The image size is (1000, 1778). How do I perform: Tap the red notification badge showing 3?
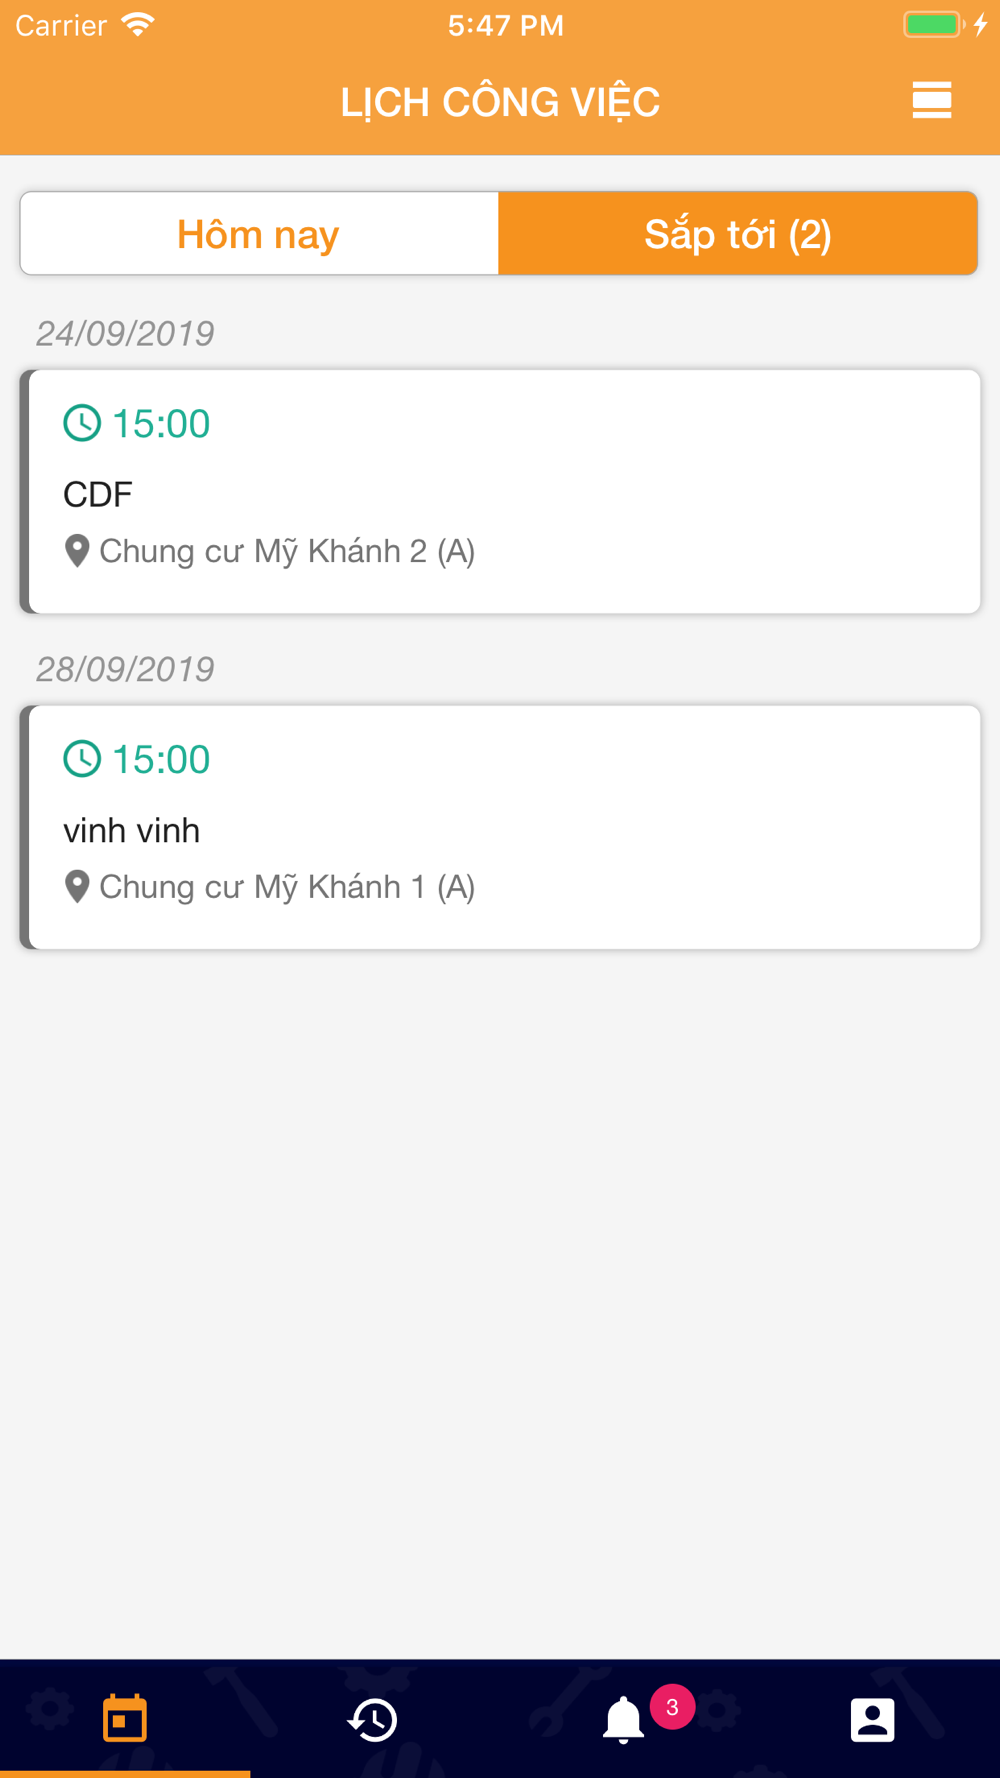pyautogui.click(x=672, y=1707)
